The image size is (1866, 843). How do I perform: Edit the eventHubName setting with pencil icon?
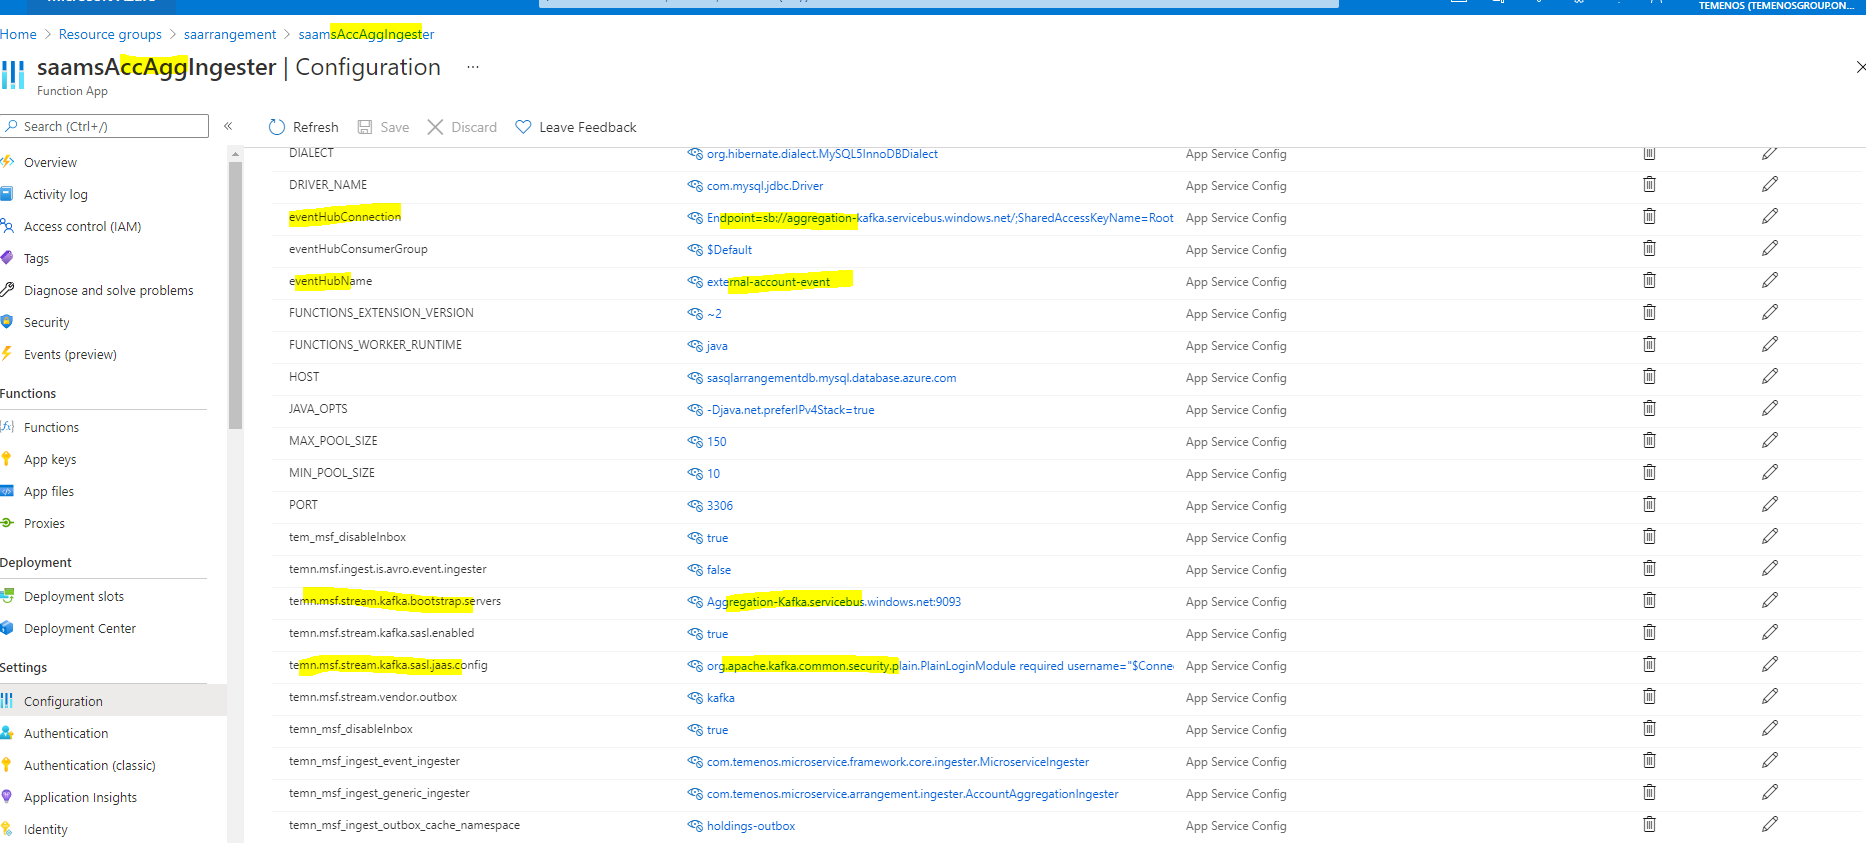1769,281
